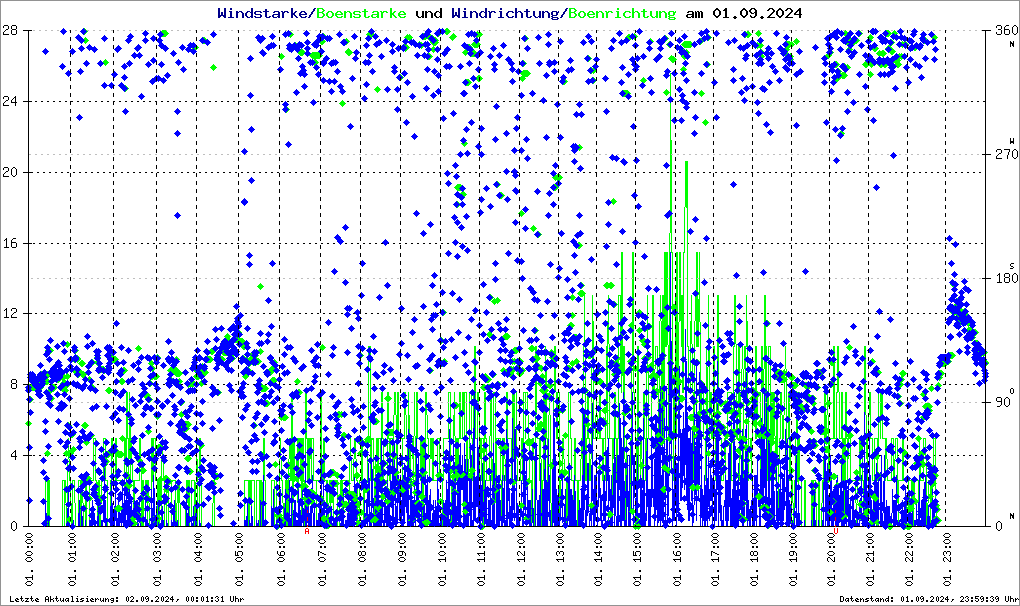Click the blue 'Windrichtung' title word

(x=507, y=13)
